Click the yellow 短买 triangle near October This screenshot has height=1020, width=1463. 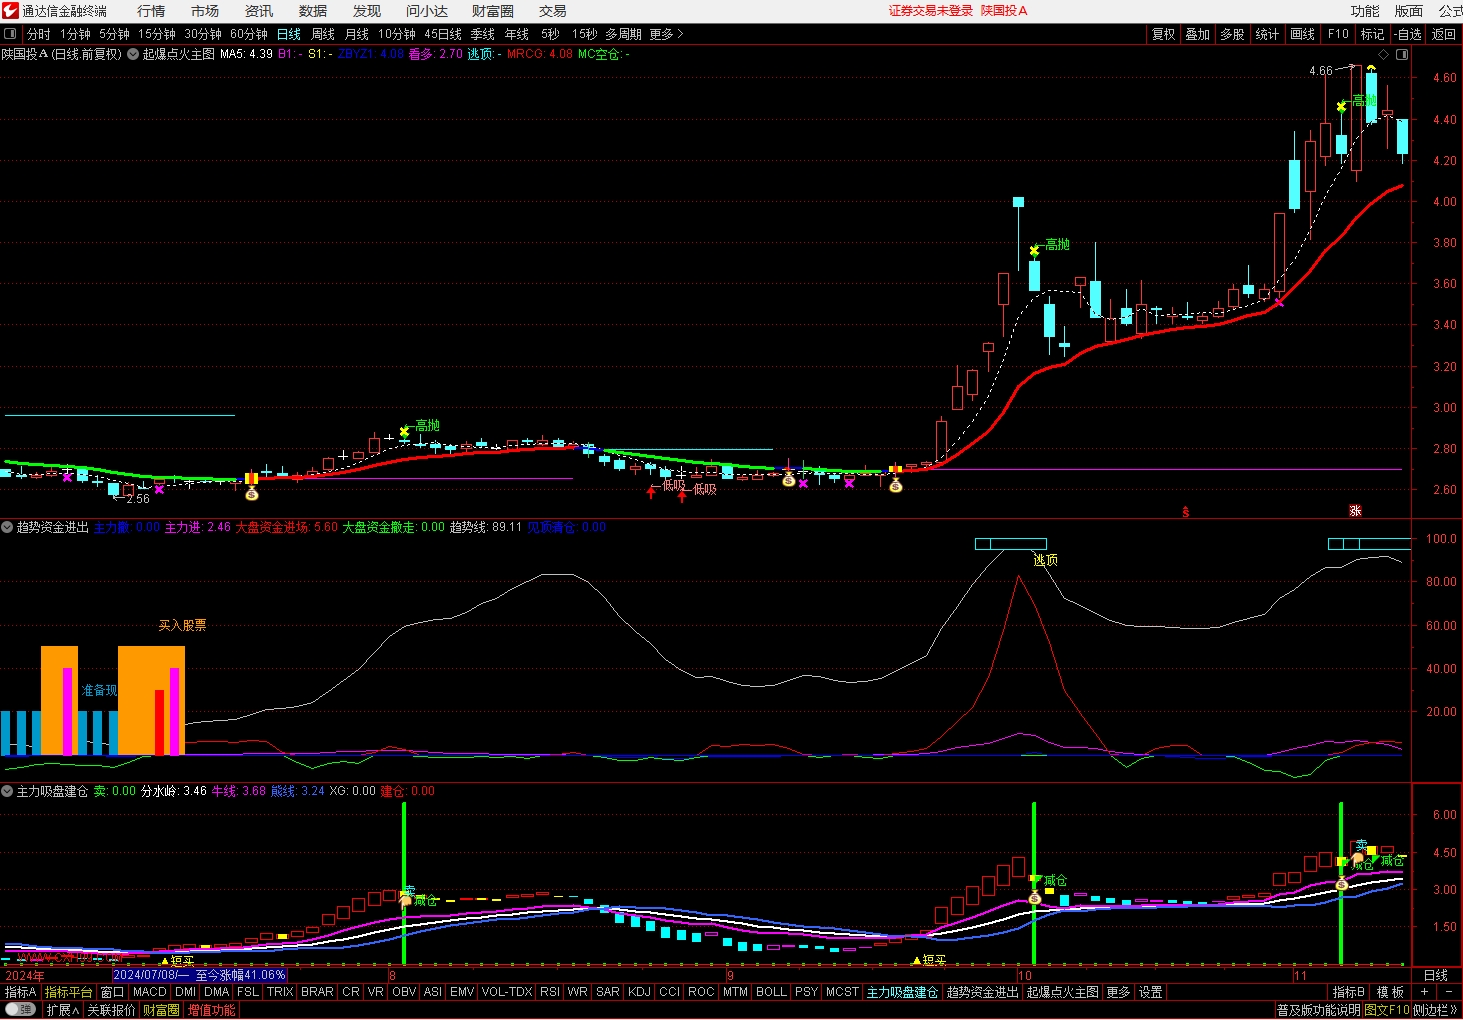click(x=916, y=961)
